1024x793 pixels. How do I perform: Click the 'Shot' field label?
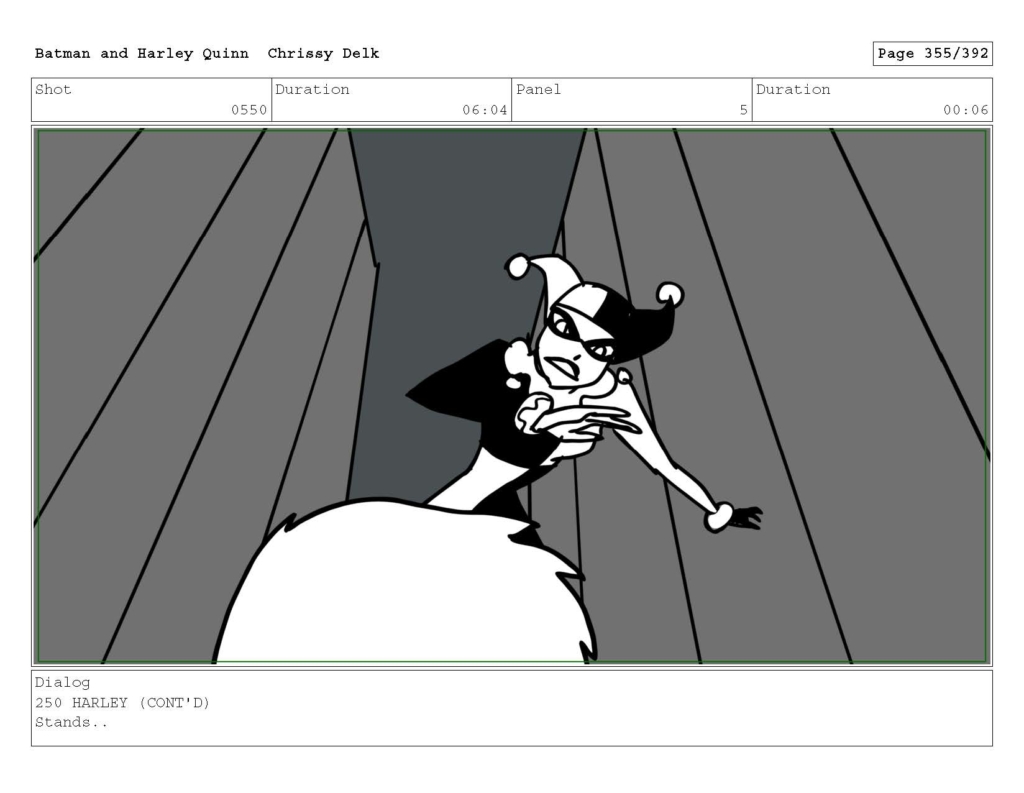click(53, 89)
